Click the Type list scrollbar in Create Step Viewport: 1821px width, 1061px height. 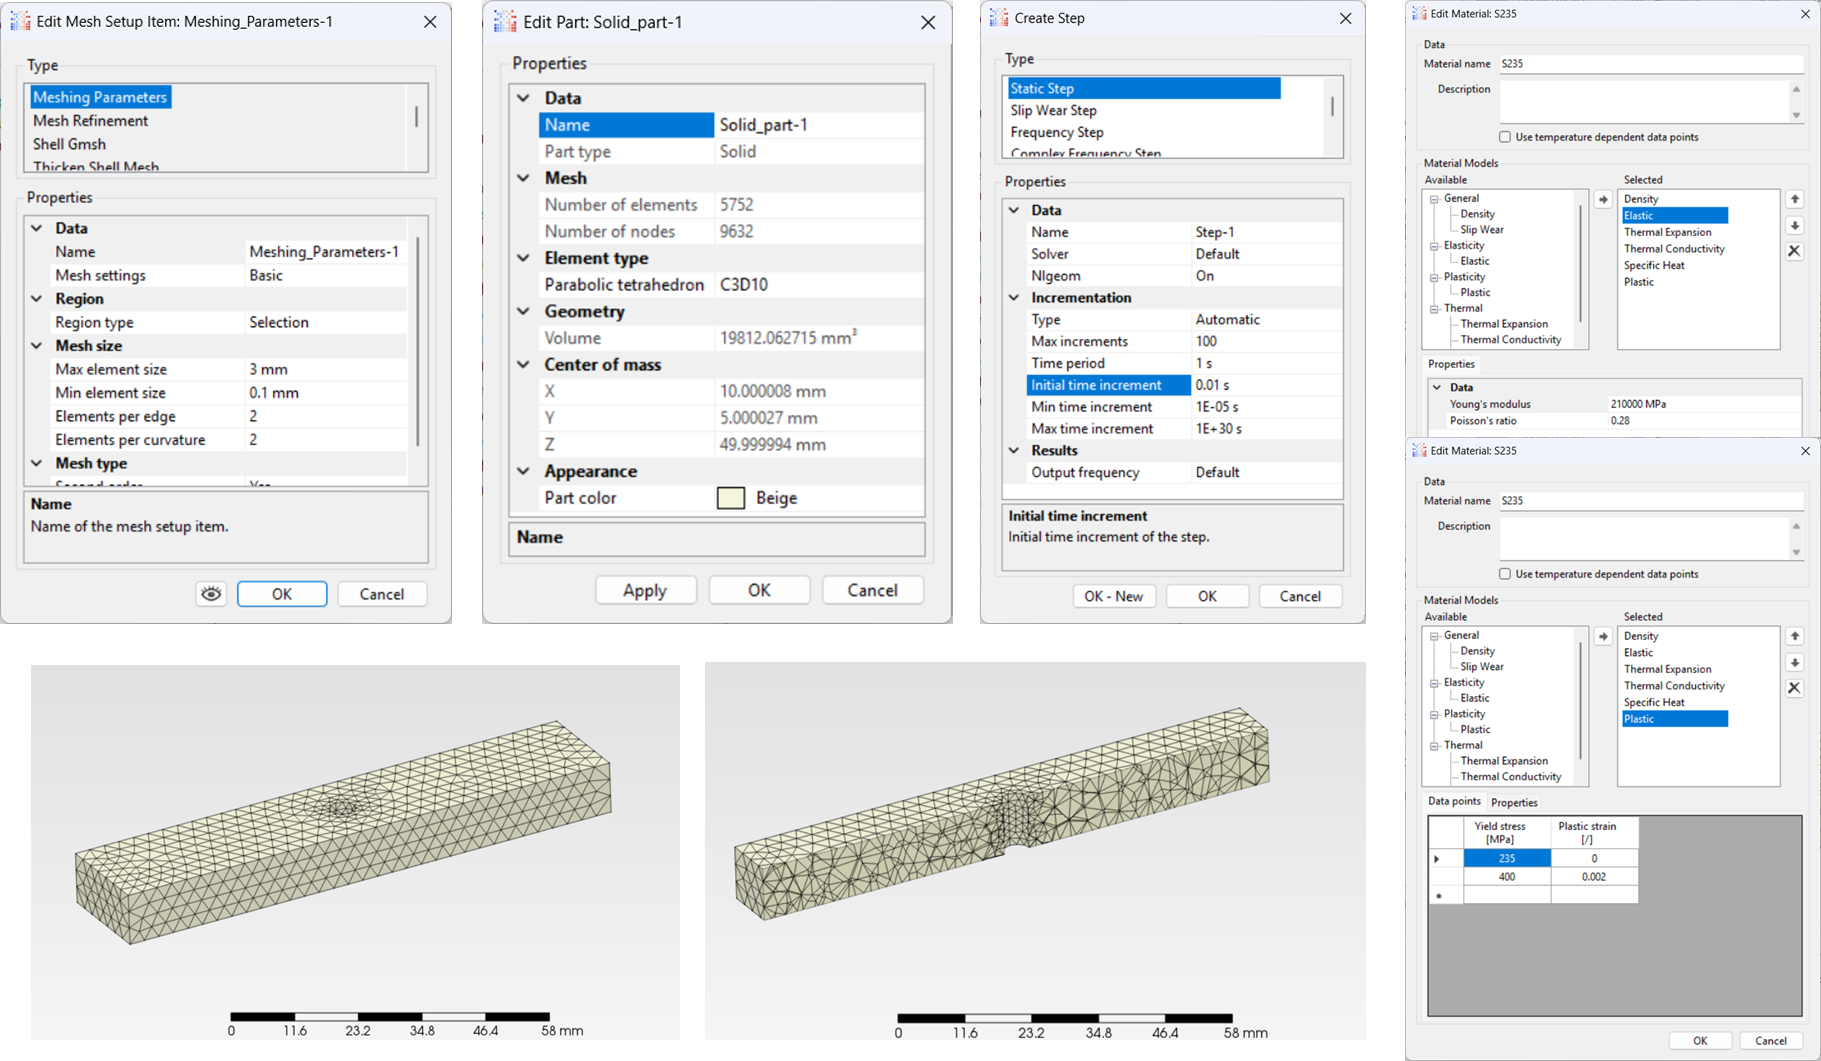pyautogui.click(x=1332, y=107)
